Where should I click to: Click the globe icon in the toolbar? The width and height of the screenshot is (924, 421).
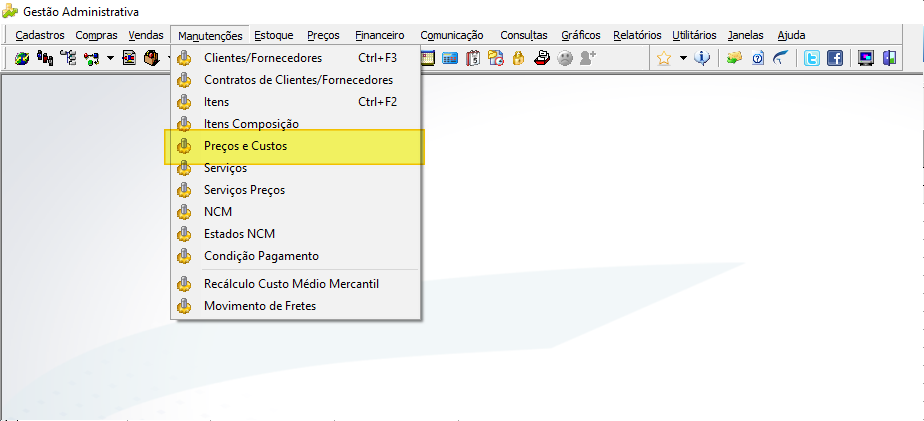pos(22,58)
